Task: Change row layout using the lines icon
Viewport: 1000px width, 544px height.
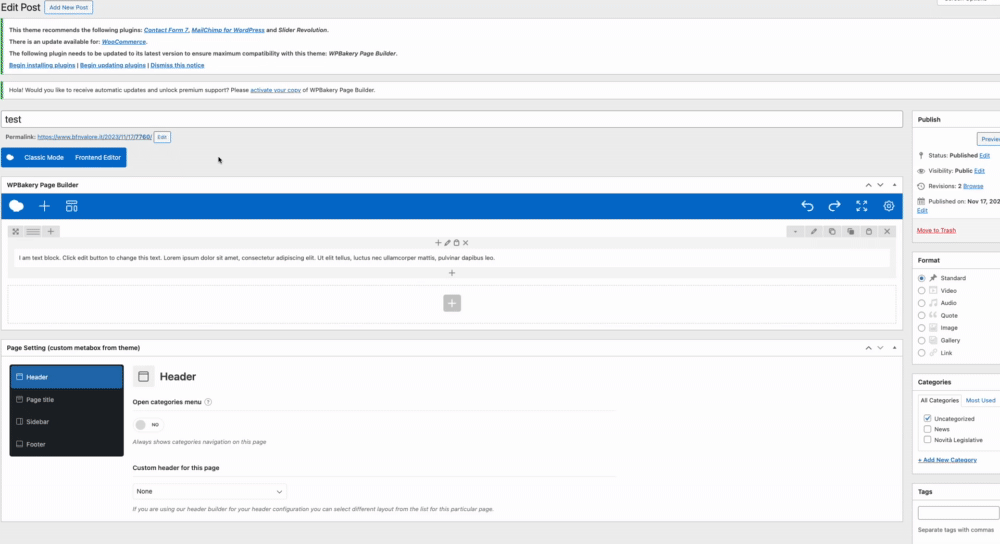Action: pos(33,232)
